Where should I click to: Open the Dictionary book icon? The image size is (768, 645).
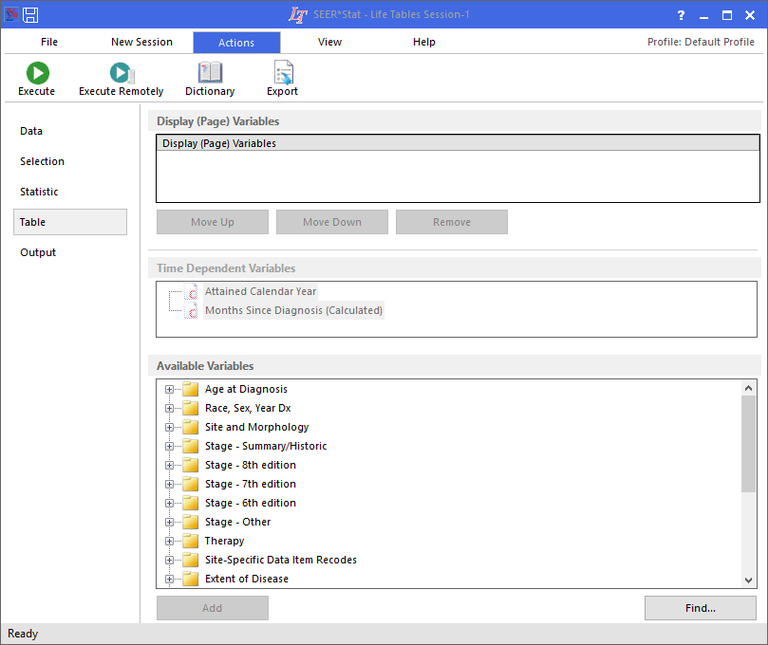click(210, 73)
